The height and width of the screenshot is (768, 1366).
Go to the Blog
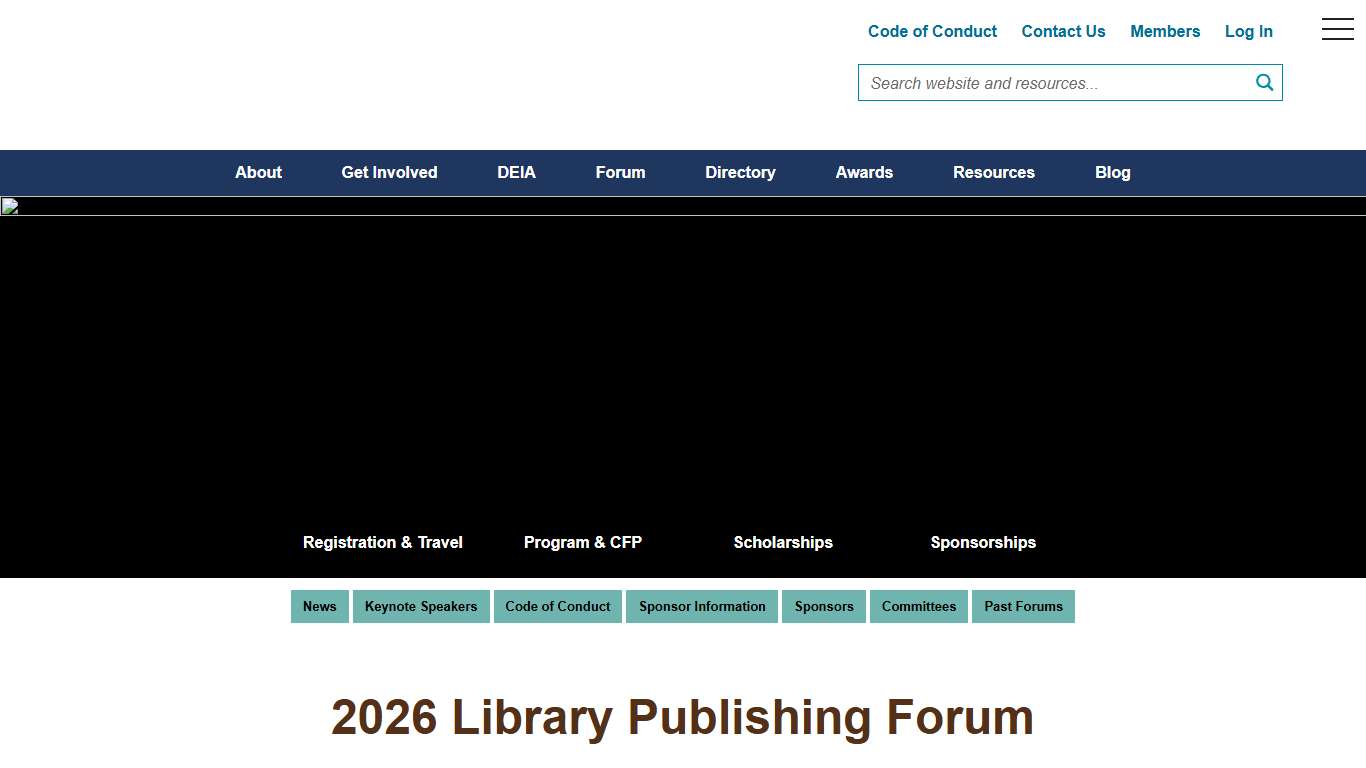[x=1112, y=172]
